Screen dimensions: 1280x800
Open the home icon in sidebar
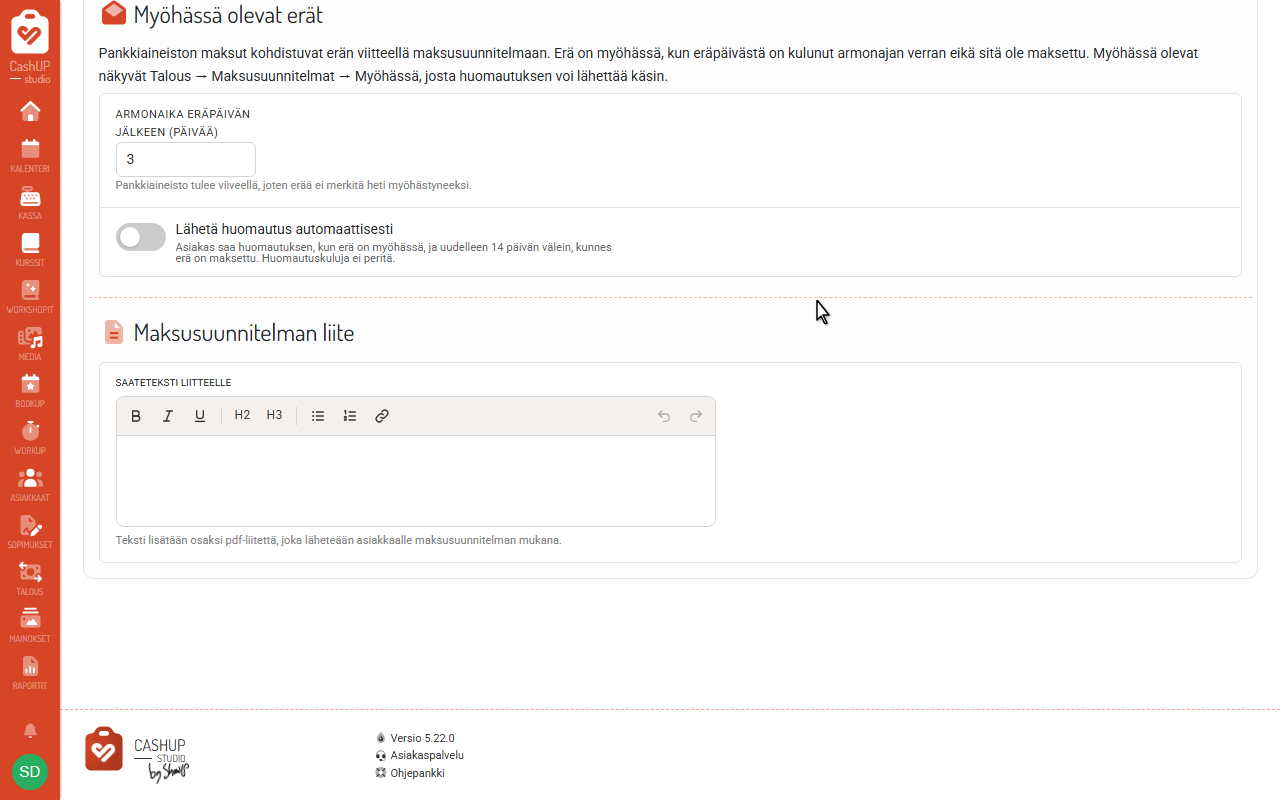[x=30, y=111]
